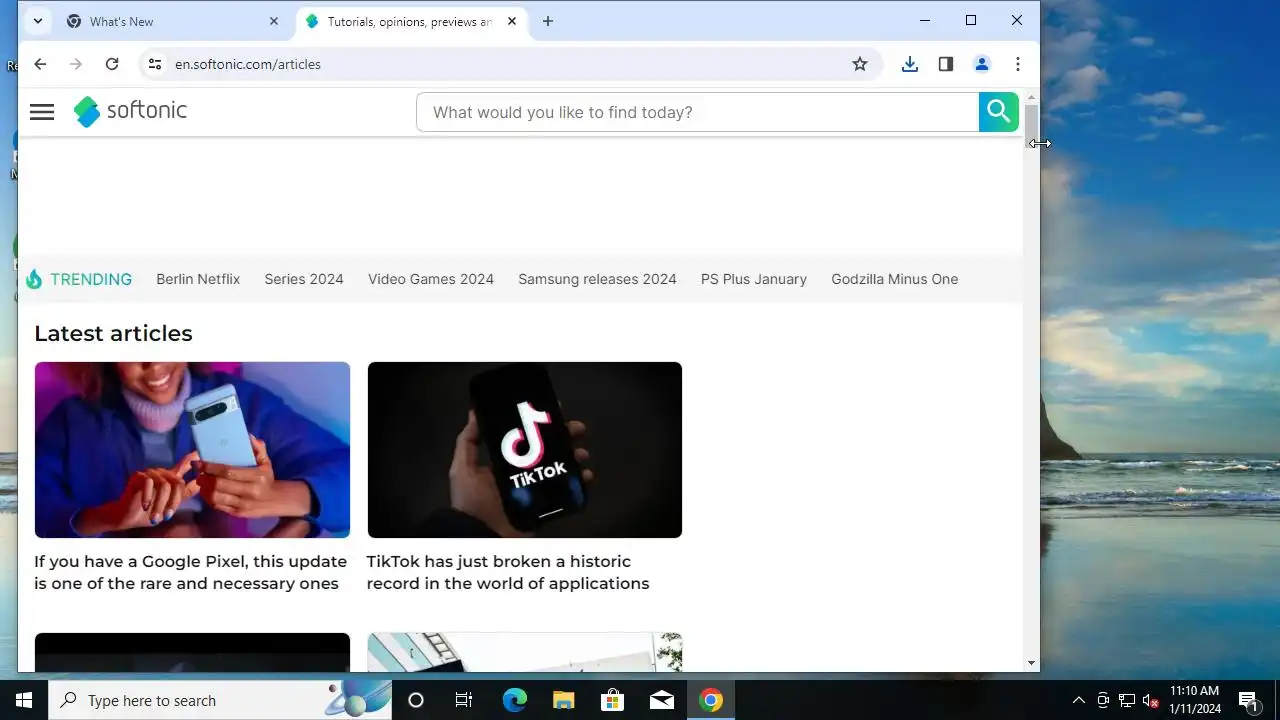Viewport: 1280px width, 720px height.
Task: Reload the current page
Action: coord(112,64)
